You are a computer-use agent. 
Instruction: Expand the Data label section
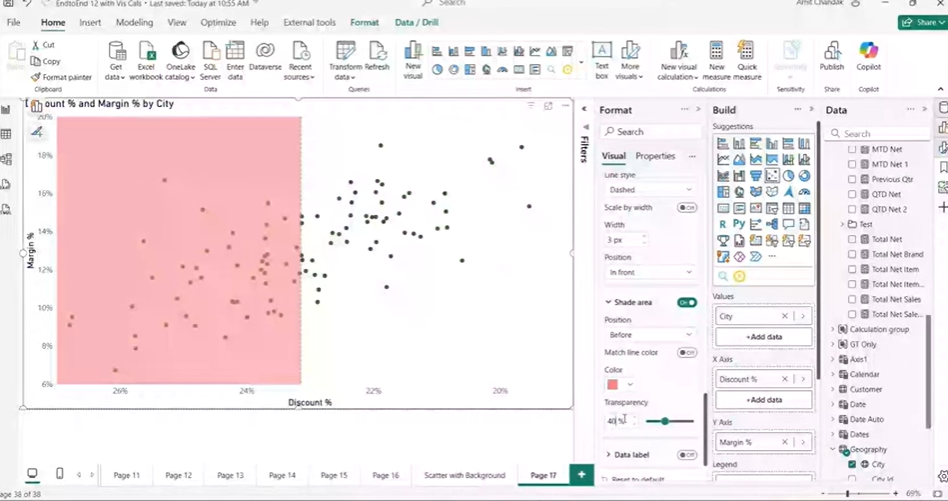608,455
